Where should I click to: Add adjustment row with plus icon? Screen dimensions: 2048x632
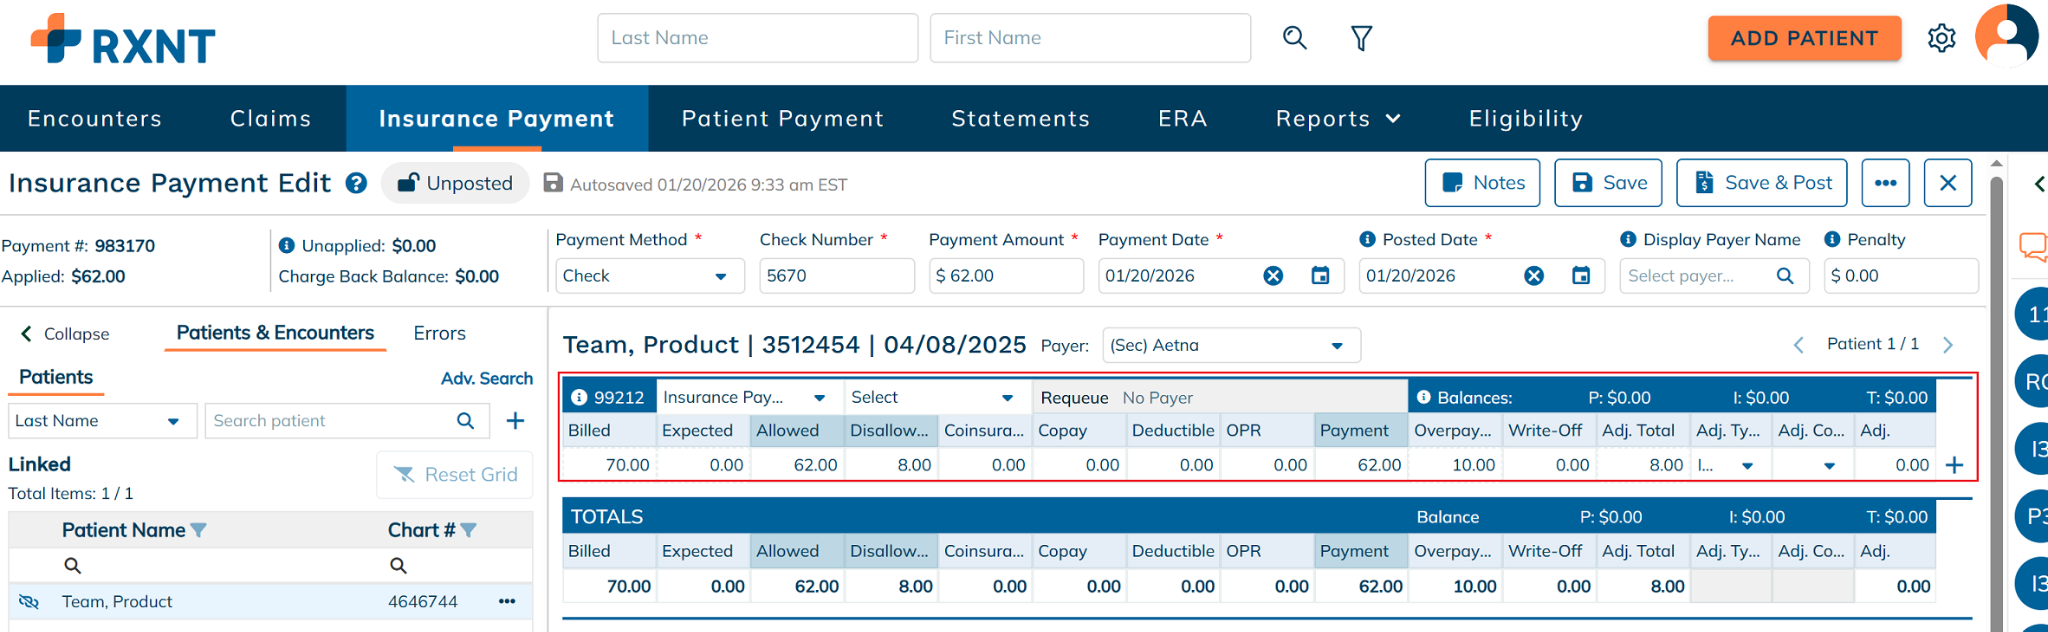click(x=1954, y=465)
